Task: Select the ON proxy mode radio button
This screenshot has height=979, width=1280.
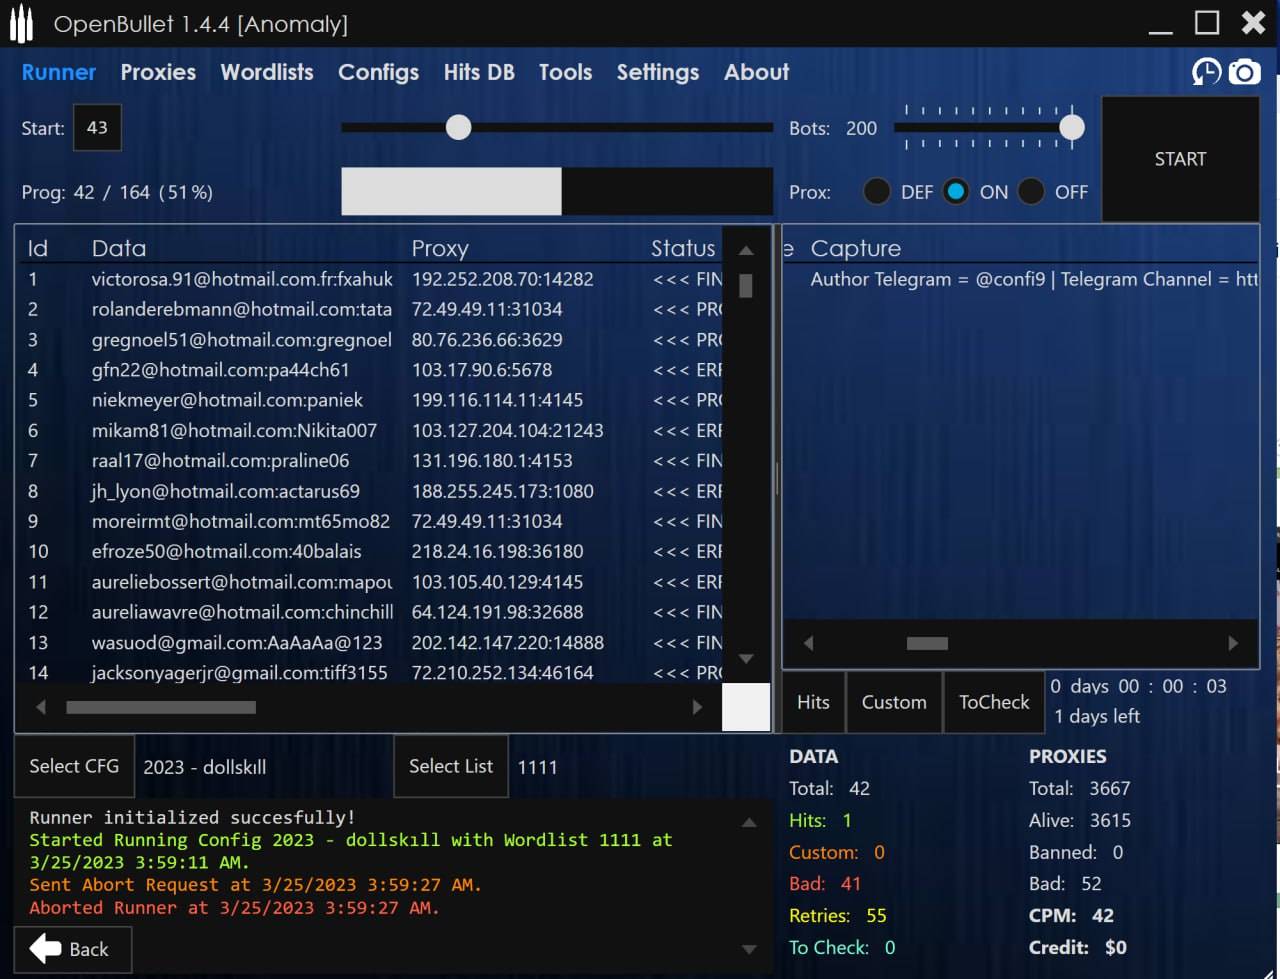Action: point(955,192)
